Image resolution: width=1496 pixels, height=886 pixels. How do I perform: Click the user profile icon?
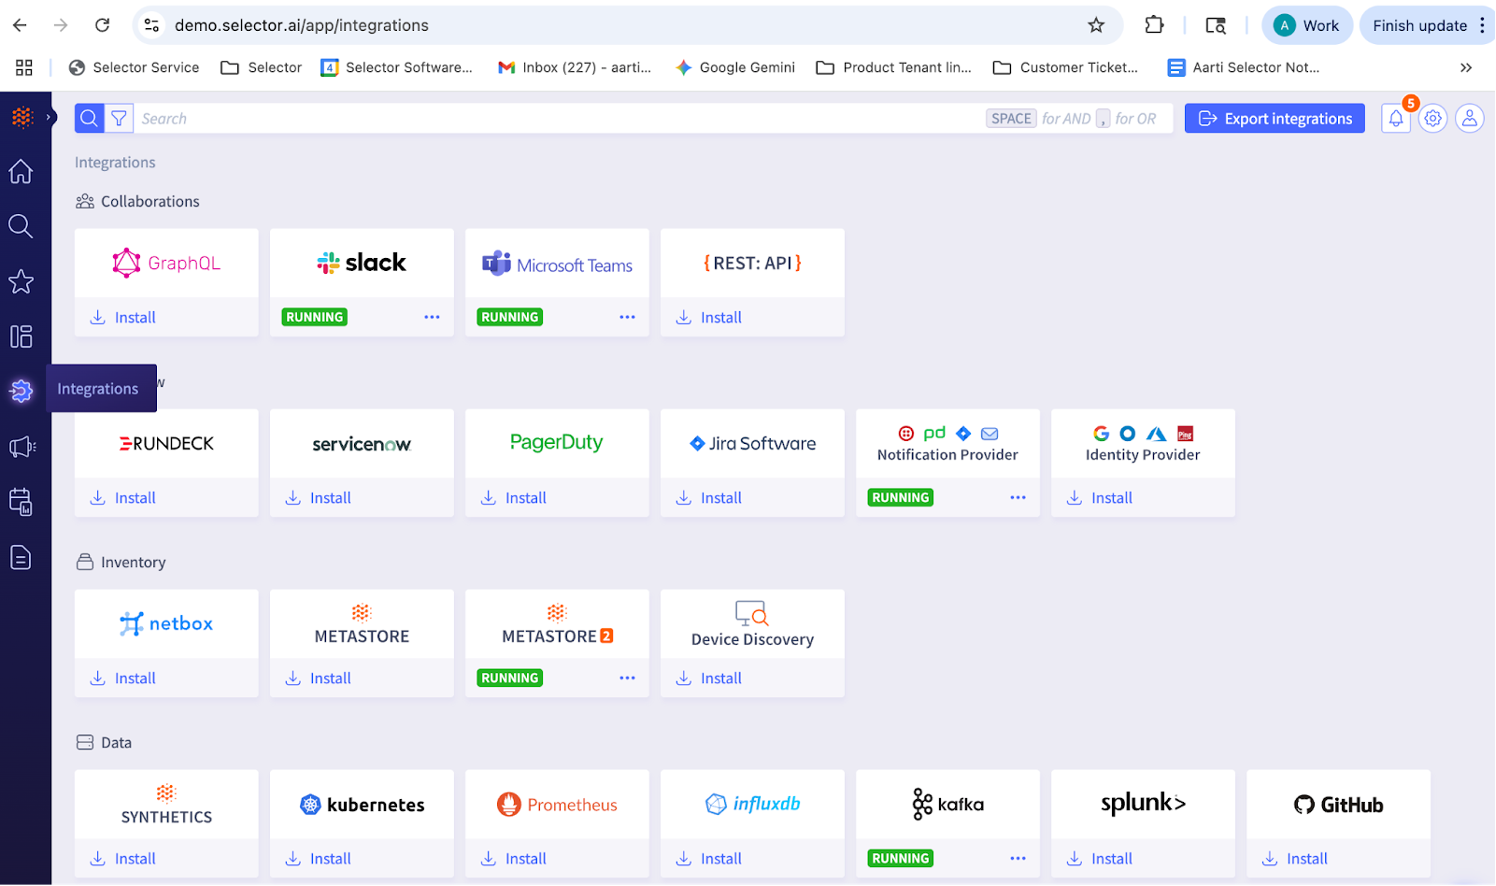(x=1469, y=118)
